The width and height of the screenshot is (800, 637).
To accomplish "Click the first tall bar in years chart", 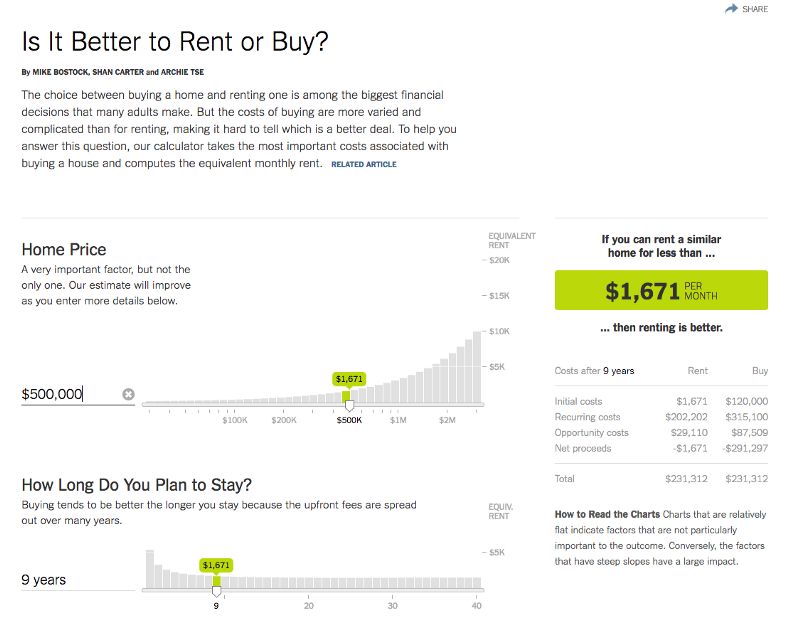I will 149,569.
